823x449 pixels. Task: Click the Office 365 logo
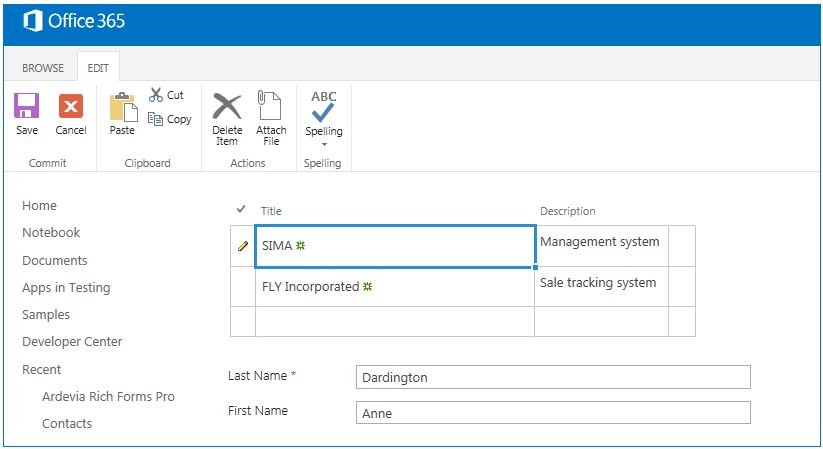73,22
